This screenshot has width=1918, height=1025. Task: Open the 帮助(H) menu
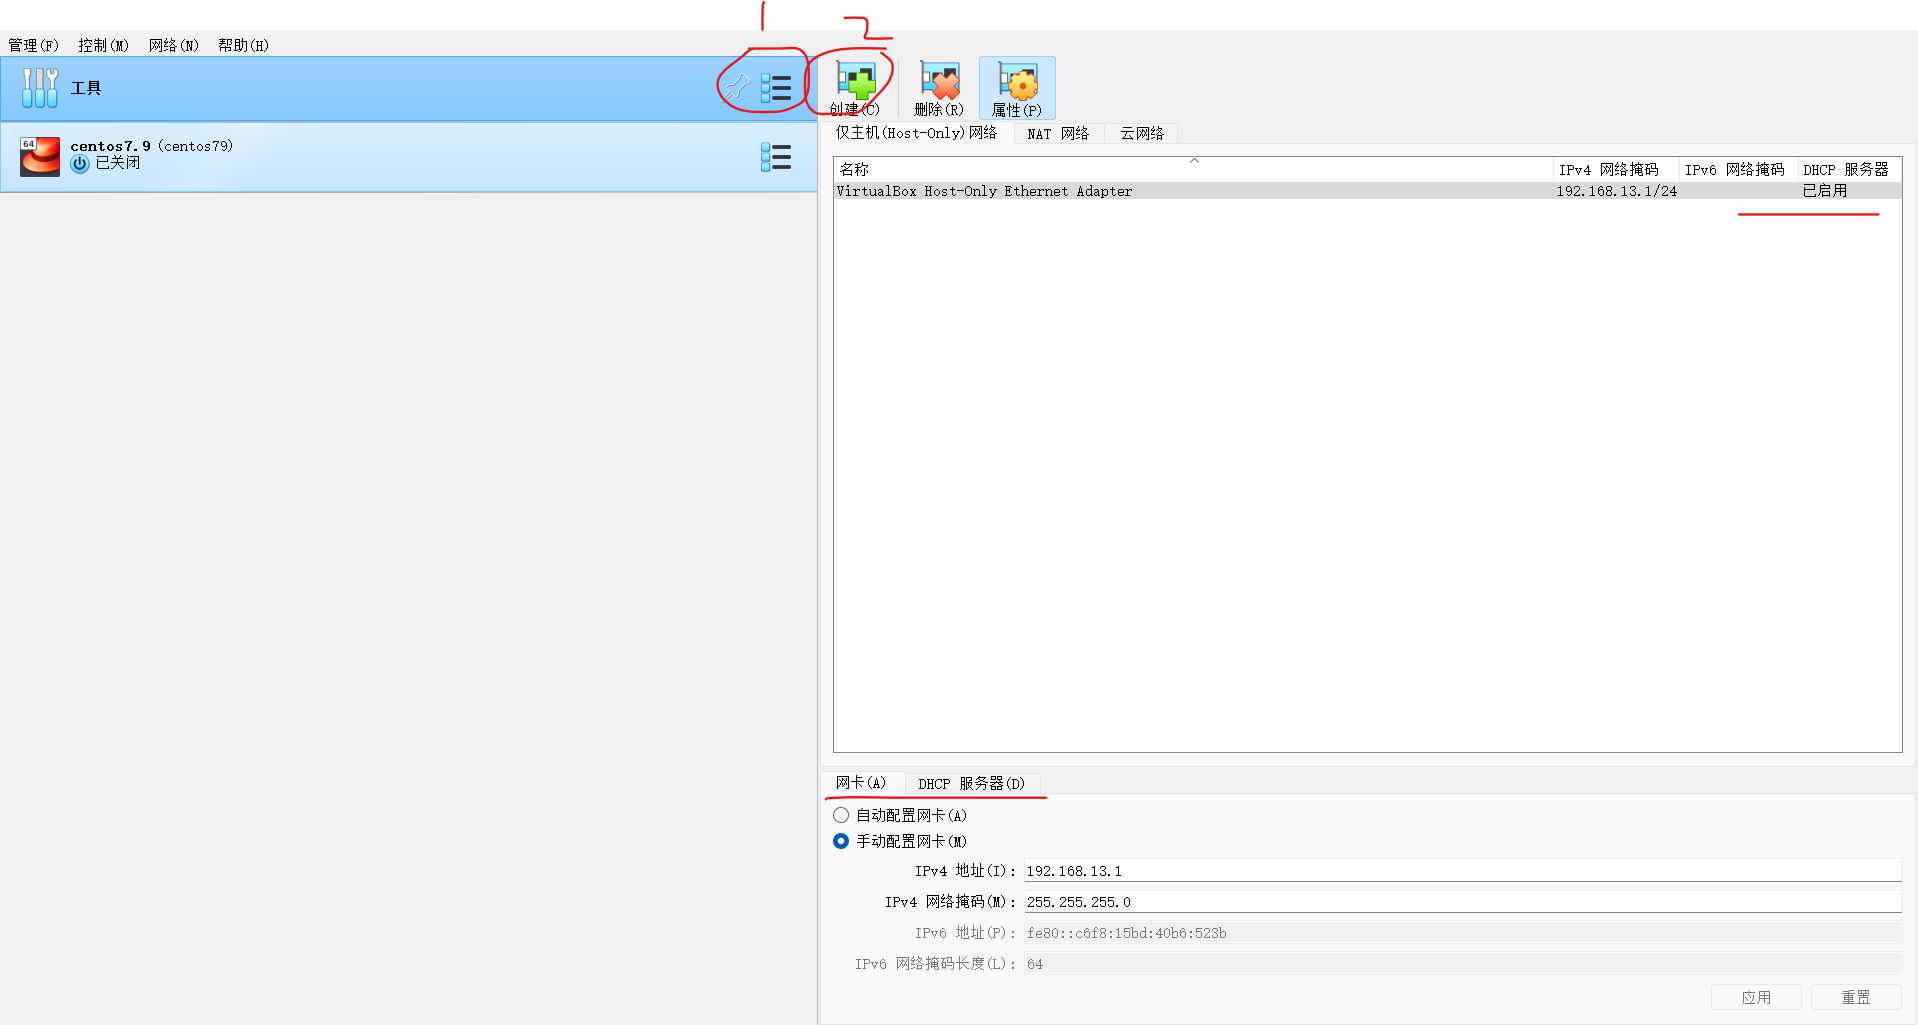click(242, 44)
